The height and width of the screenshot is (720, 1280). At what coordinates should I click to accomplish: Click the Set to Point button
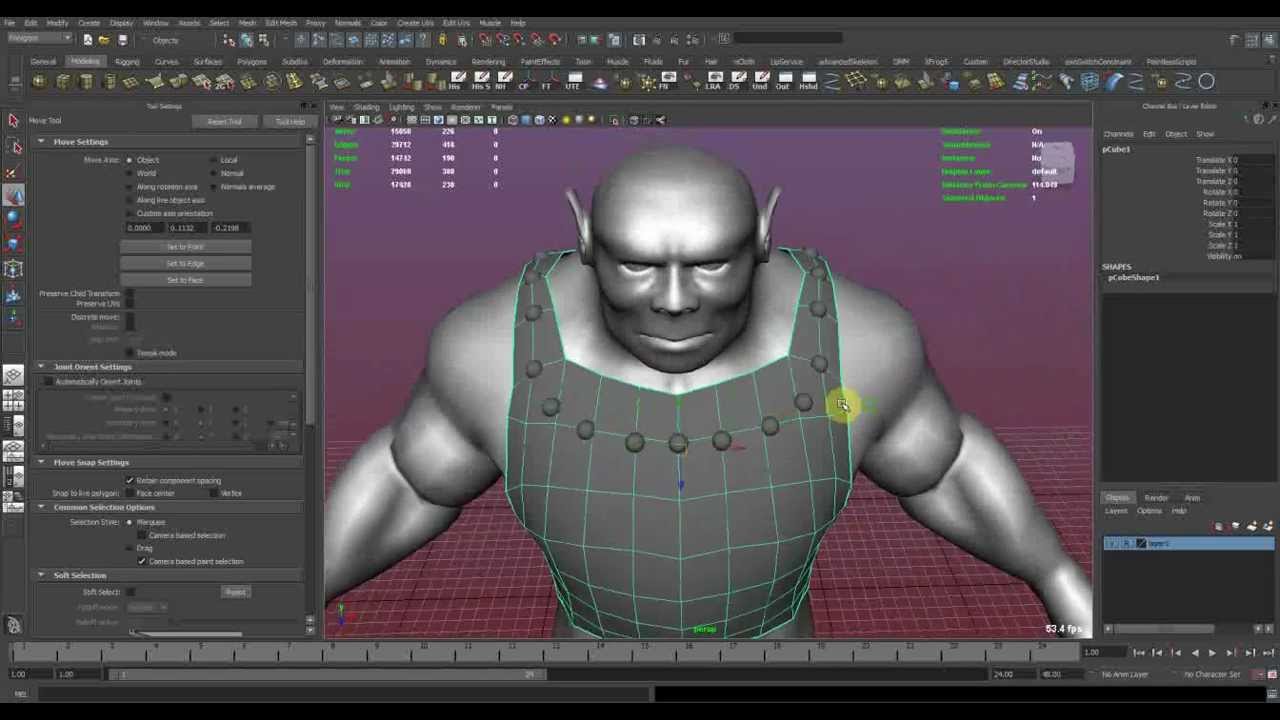click(185, 247)
